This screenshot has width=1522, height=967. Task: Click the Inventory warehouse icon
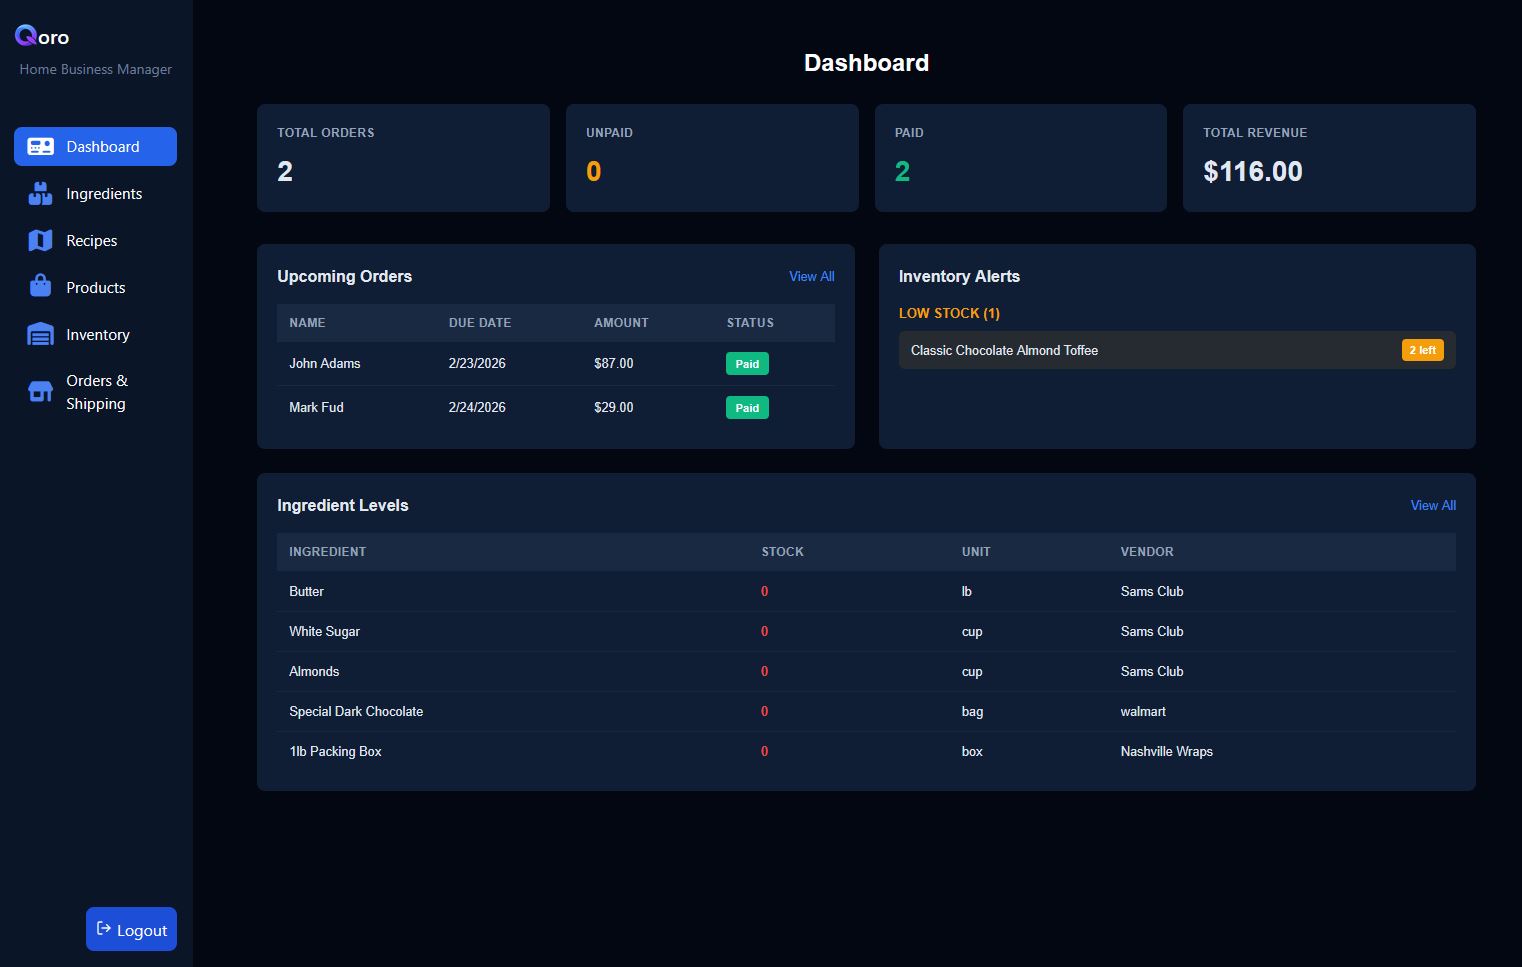click(x=40, y=334)
